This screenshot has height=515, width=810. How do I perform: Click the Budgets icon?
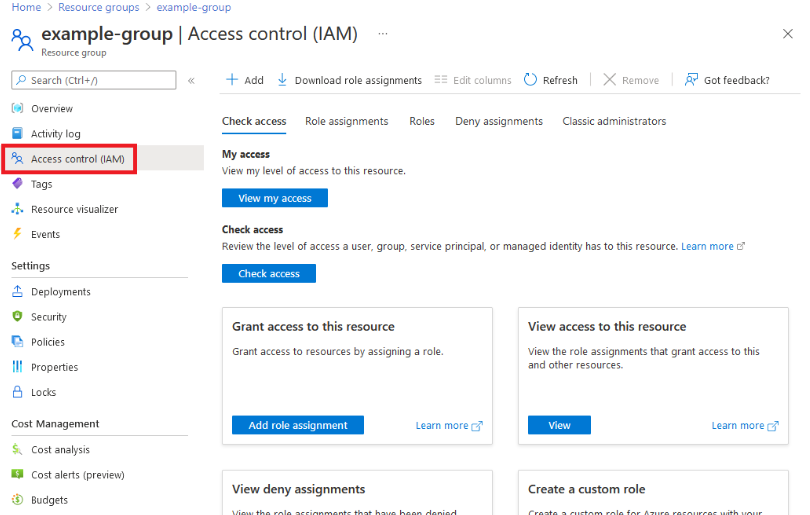18,500
